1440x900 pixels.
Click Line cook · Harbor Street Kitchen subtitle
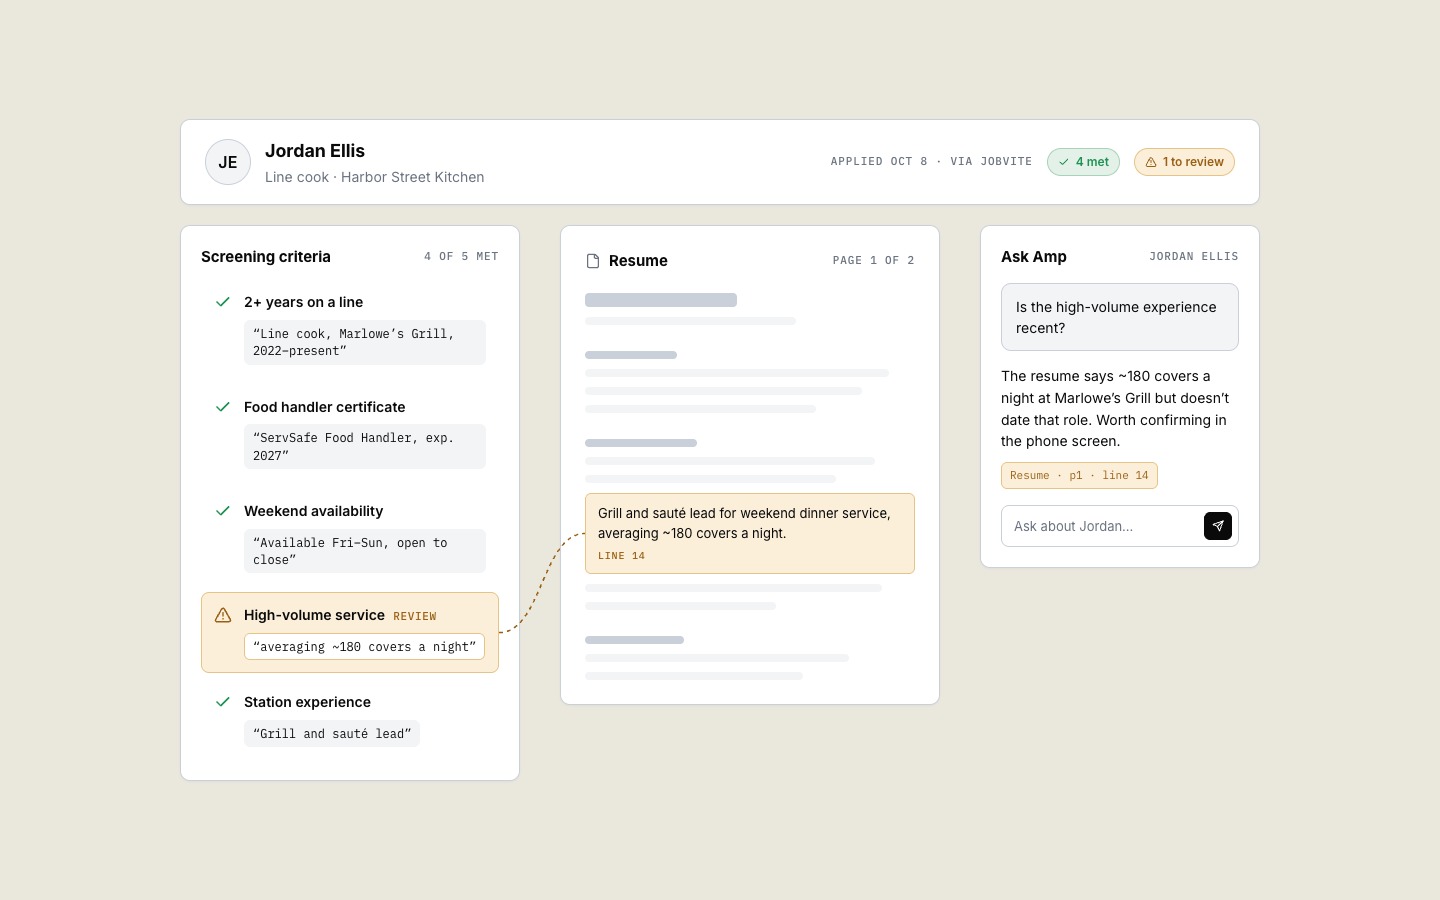pyautogui.click(x=374, y=177)
